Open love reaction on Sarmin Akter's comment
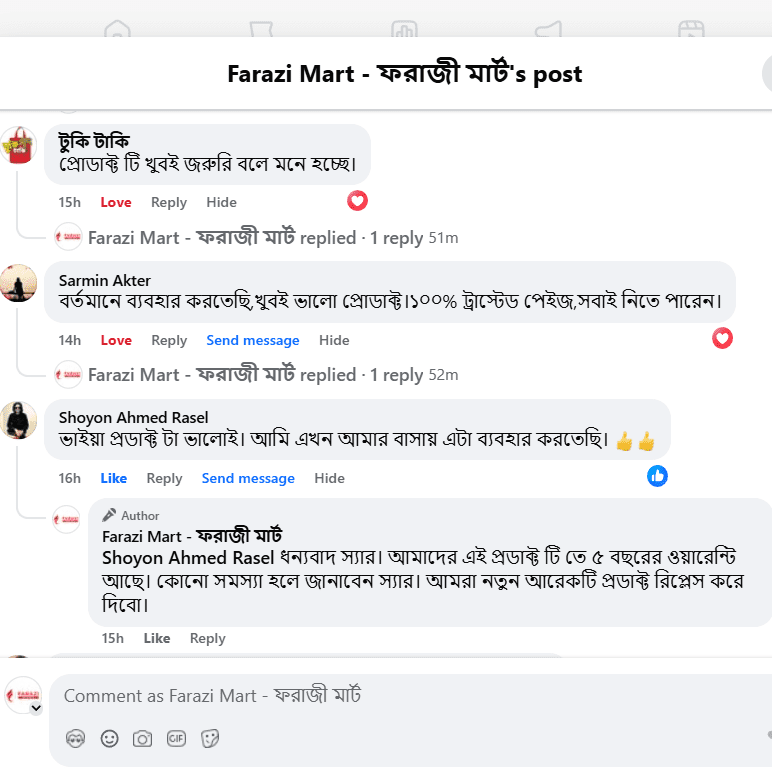Screen dimensions: 772x778 click(x=722, y=338)
